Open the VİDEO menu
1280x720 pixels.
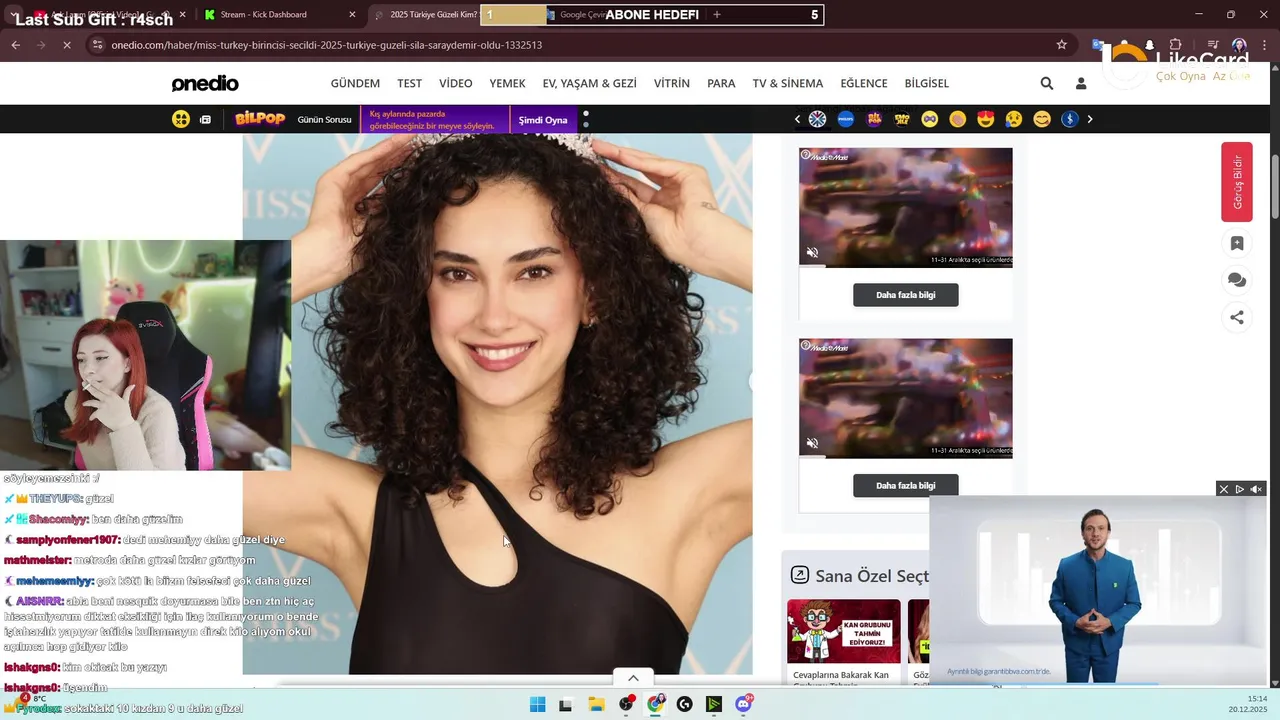point(456,83)
